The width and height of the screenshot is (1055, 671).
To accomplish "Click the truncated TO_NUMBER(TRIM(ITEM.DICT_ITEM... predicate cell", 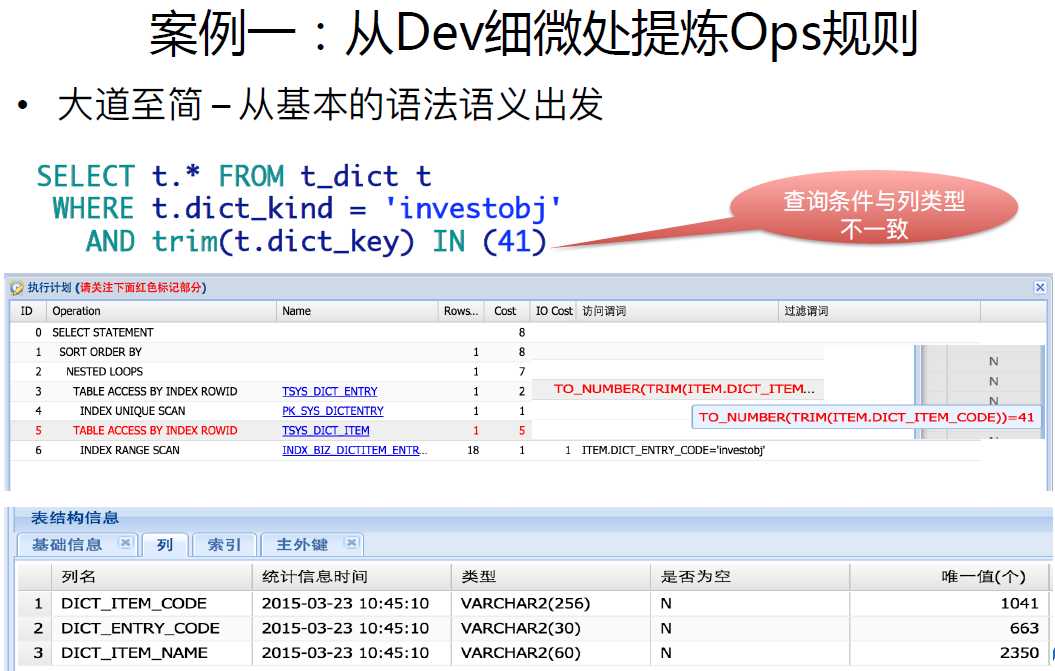I will click(x=684, y=389).
